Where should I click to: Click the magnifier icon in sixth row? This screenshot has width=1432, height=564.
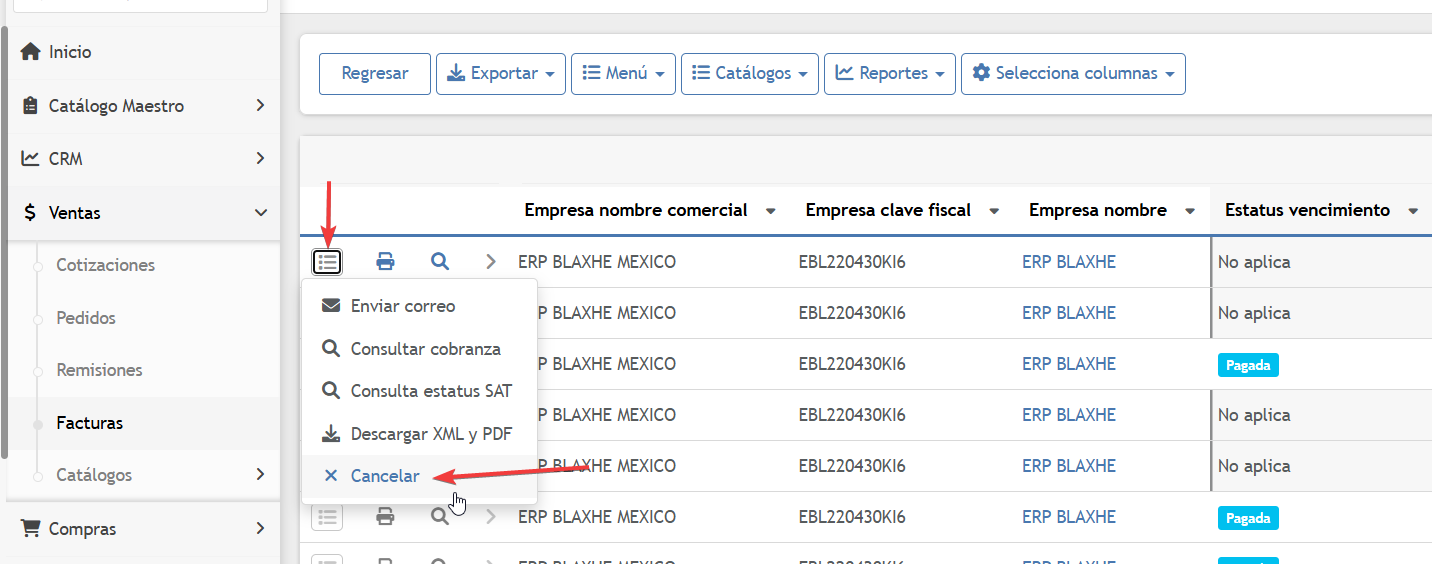coord(440,517)
